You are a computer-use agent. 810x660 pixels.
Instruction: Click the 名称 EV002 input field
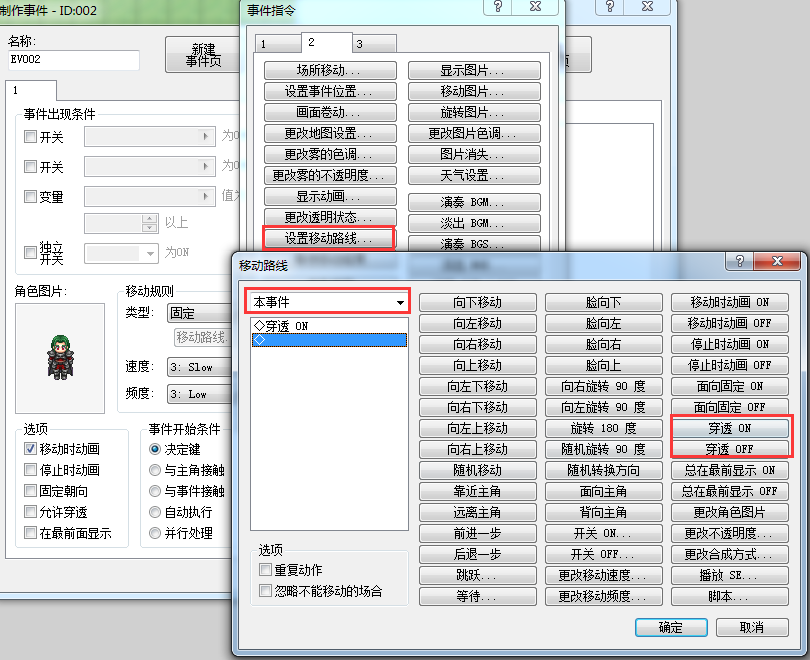click(74, 60)
